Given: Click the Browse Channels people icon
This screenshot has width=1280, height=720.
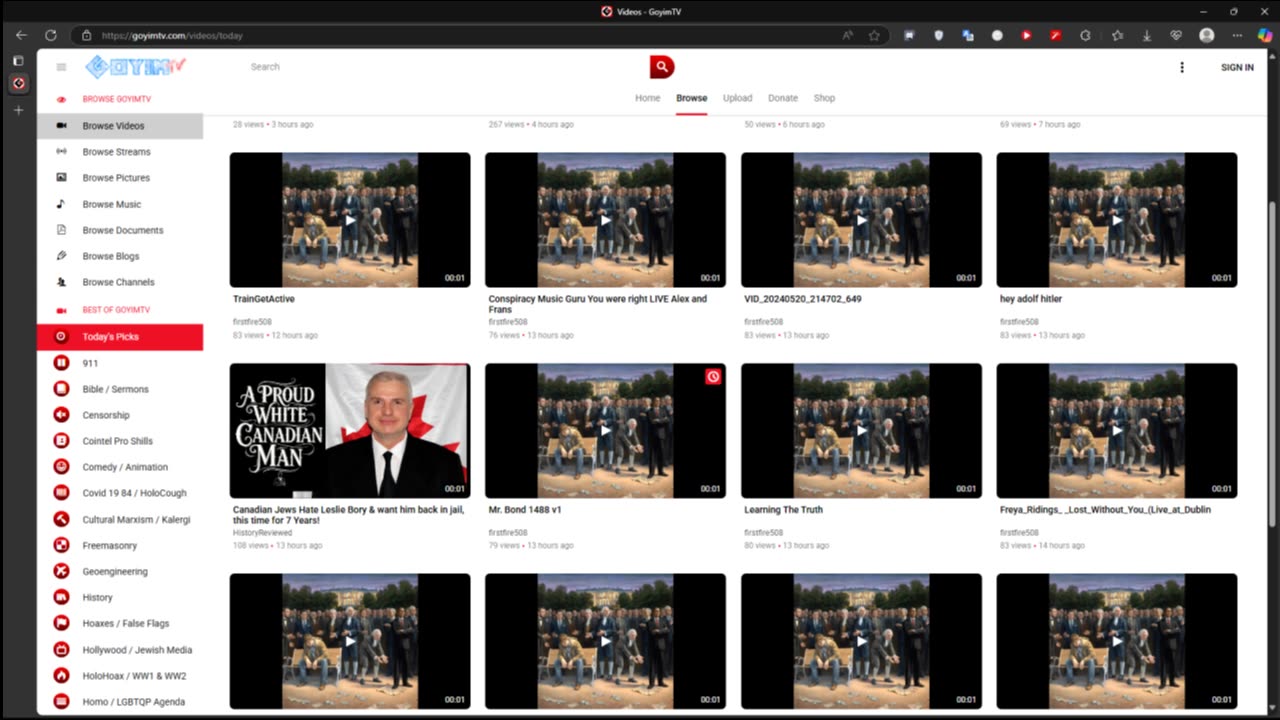Looking at the screenshot, I should (61, 282).
